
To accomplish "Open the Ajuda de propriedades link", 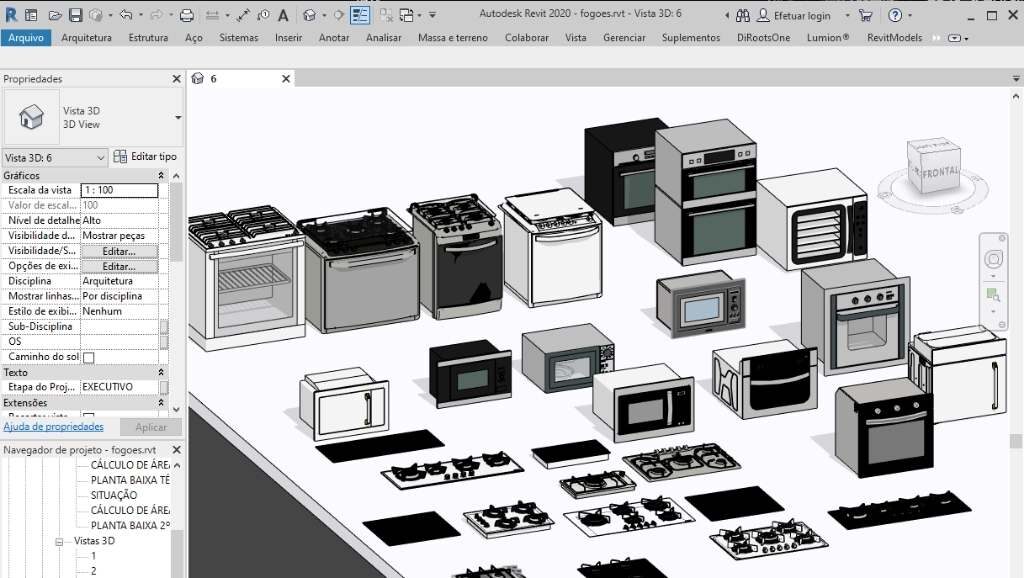I will 53,427.
